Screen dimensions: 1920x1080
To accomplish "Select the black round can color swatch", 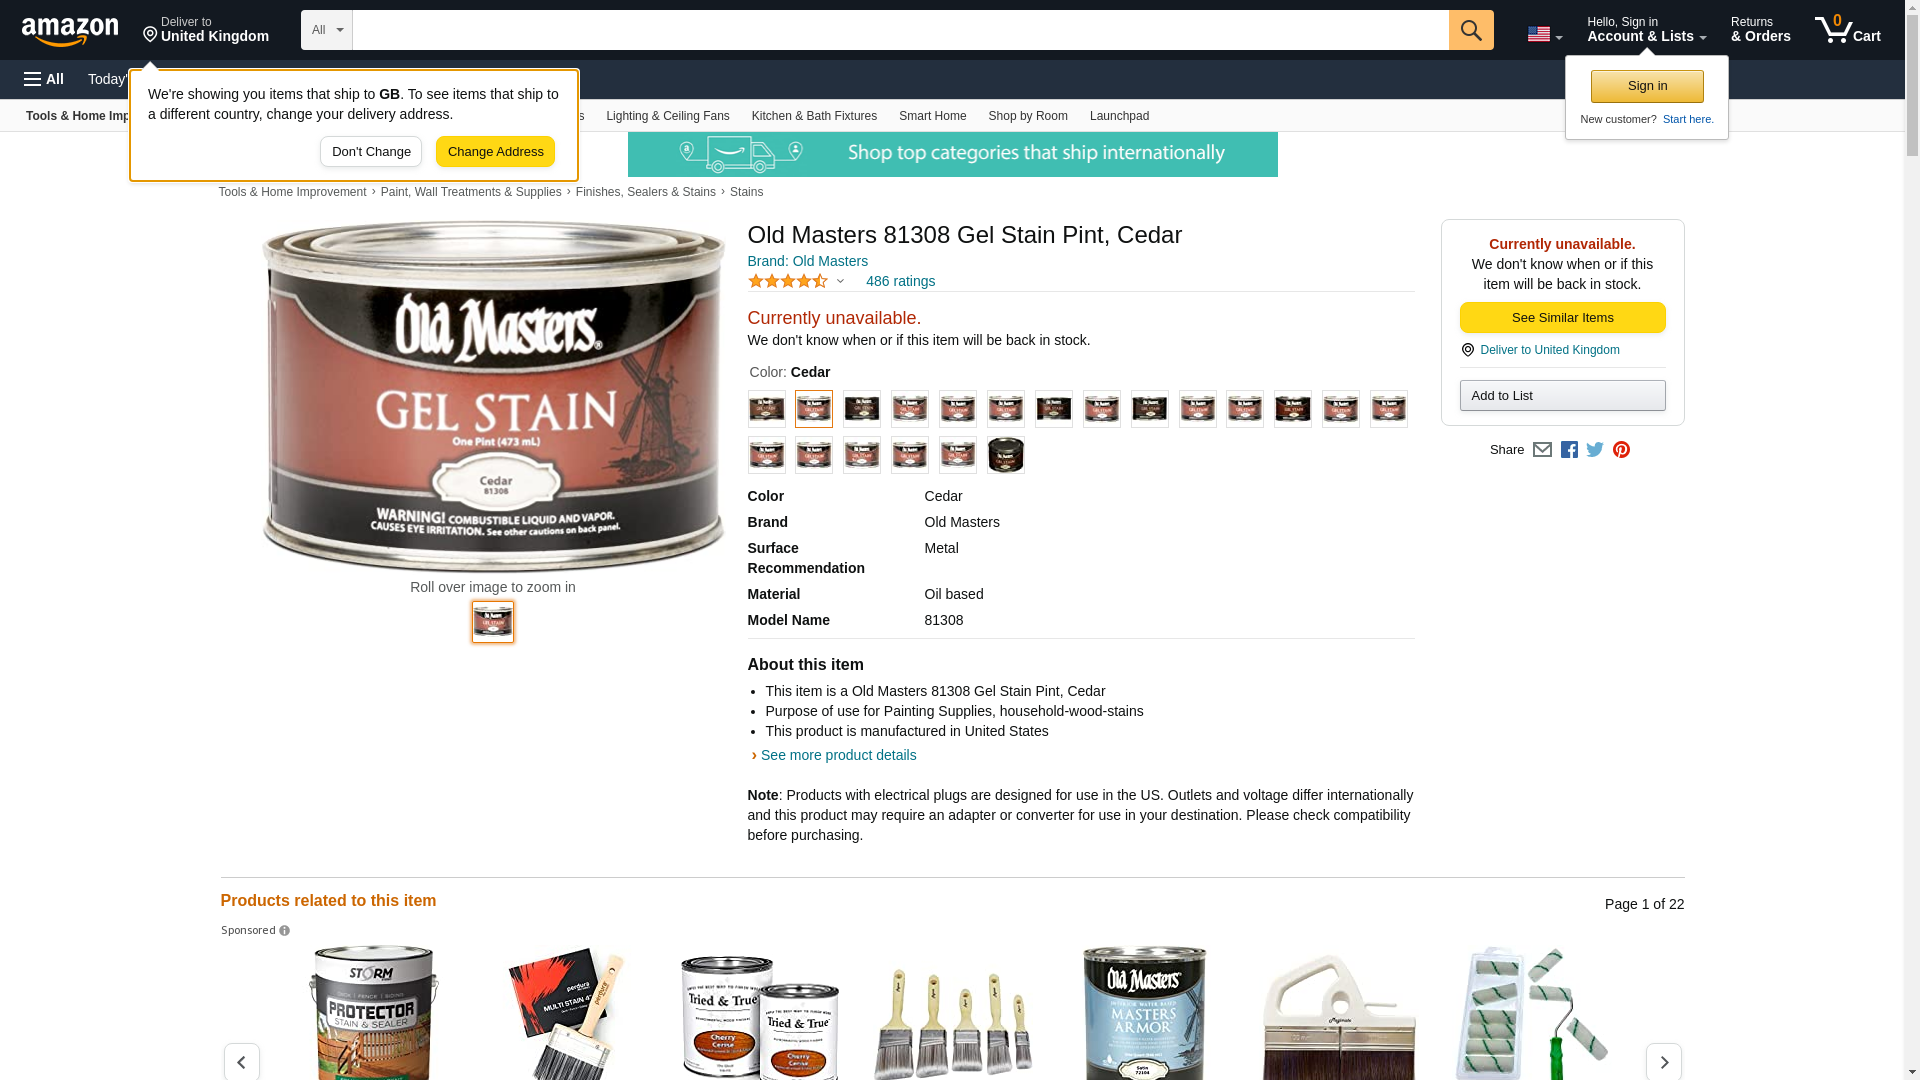I will pos(1005,455).
